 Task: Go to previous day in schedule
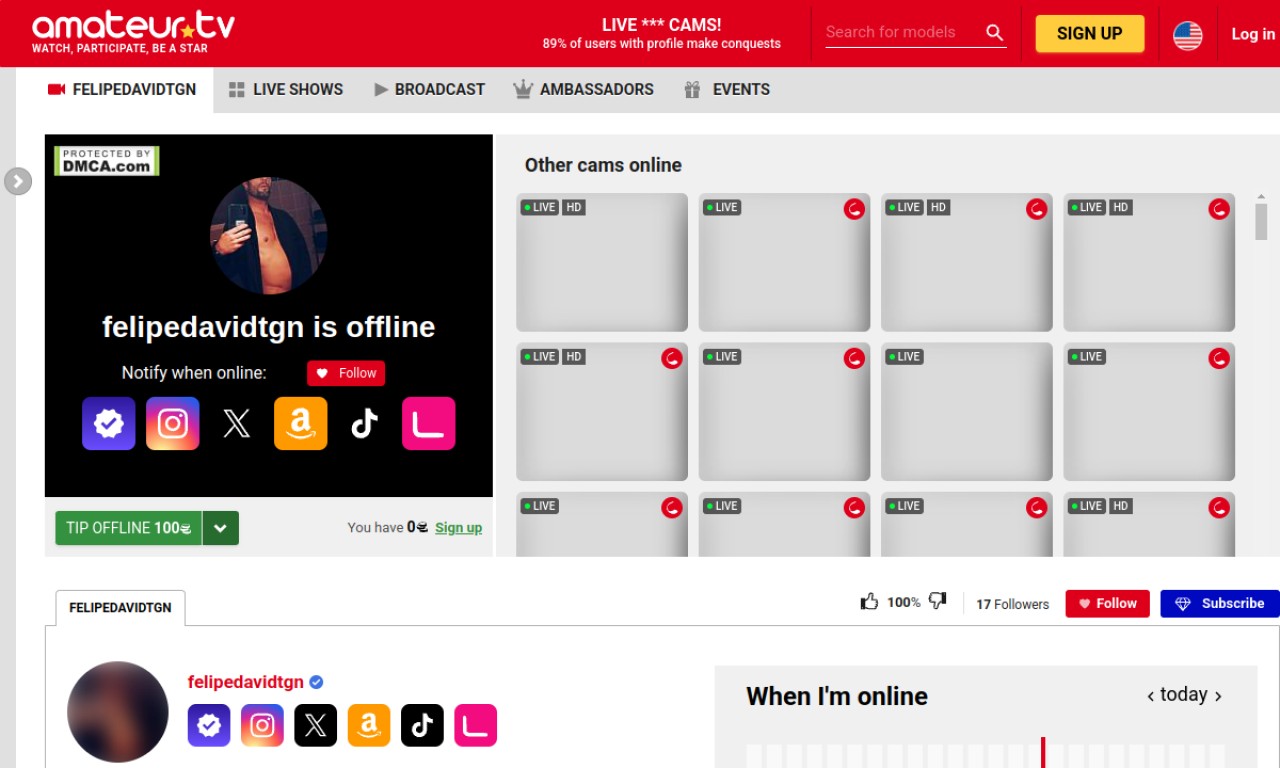1151,696
